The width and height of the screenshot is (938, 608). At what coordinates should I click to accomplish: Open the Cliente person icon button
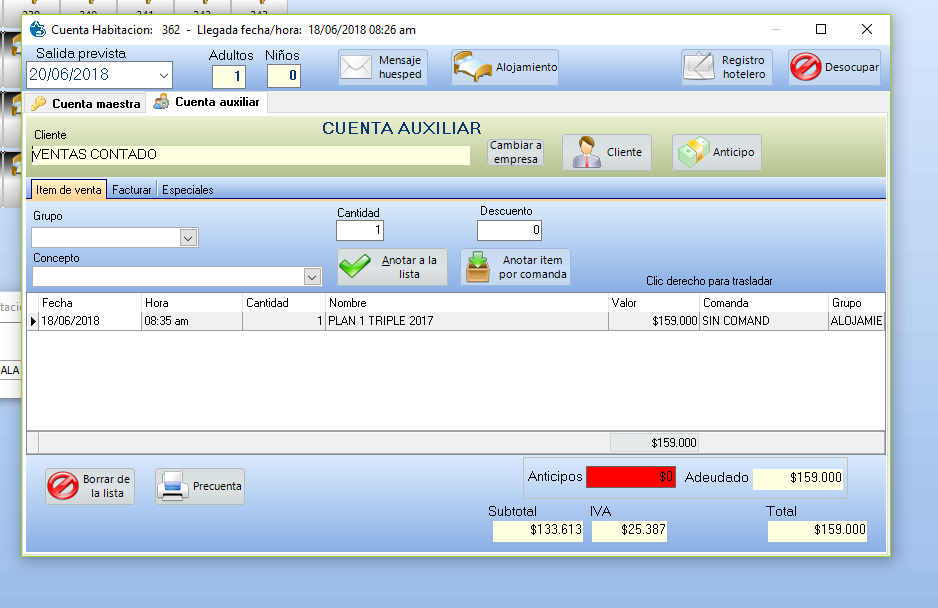[x=585, y=153]
